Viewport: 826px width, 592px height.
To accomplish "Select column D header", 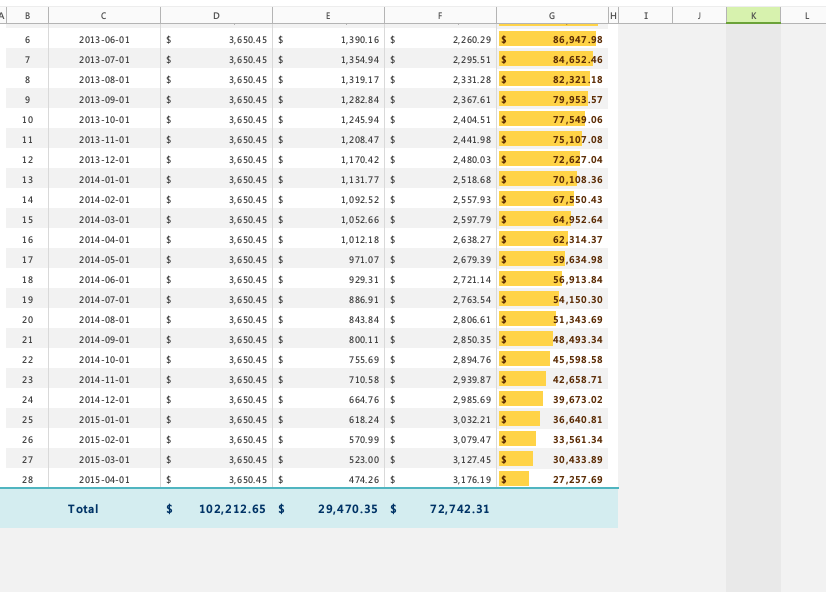I will click(216, 15).
